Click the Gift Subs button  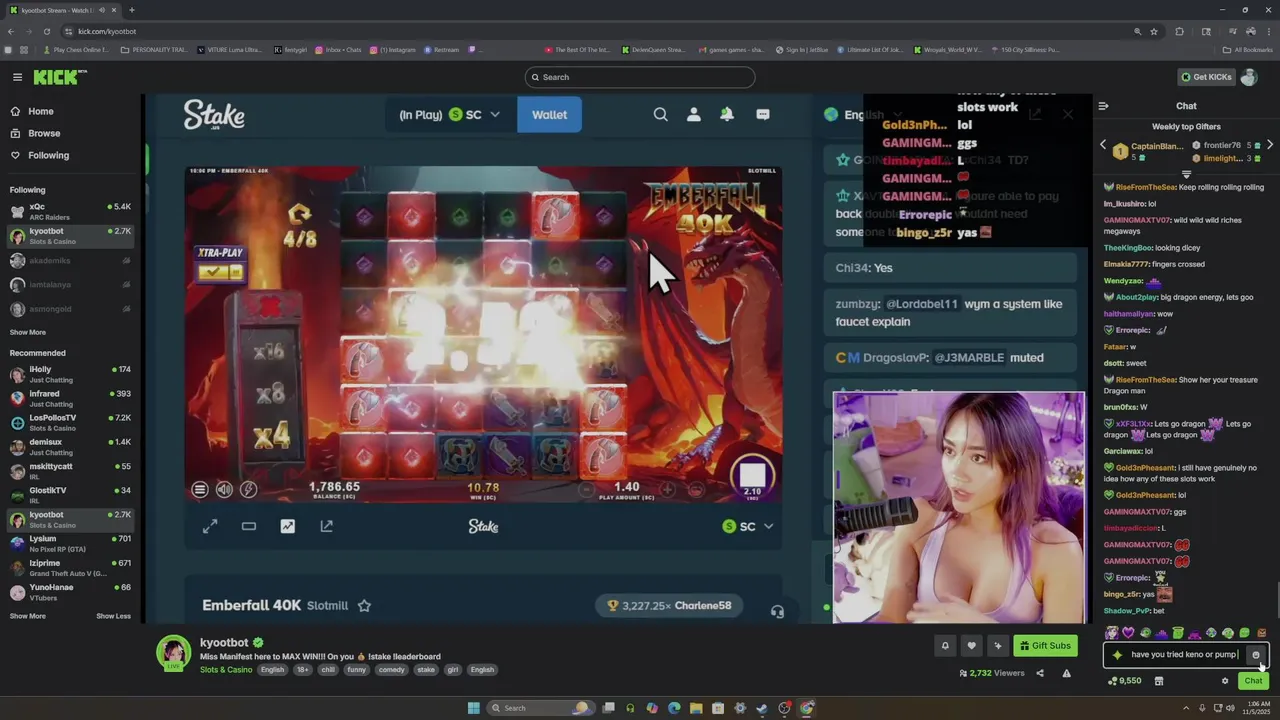tap(1045, 646)
